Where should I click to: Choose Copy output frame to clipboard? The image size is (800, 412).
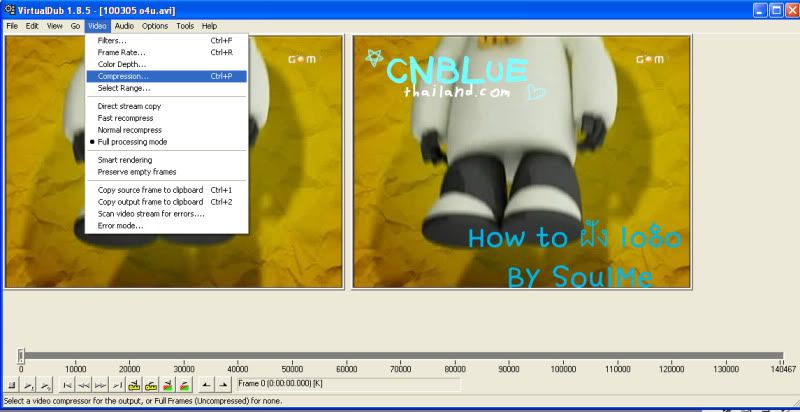pyautogui.click(x=166, y=202)
